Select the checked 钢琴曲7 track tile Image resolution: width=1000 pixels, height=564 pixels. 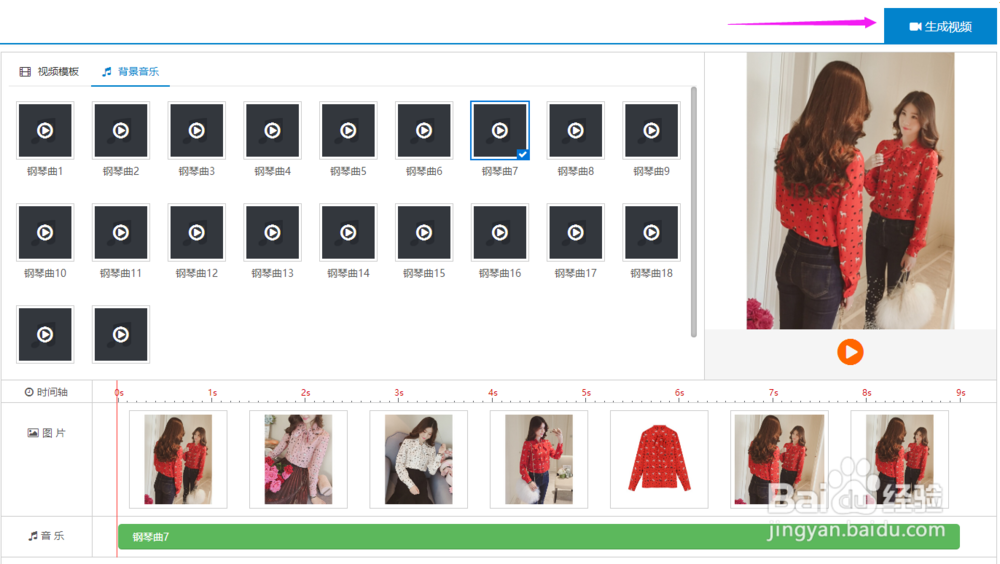click(x=500, y=130)
